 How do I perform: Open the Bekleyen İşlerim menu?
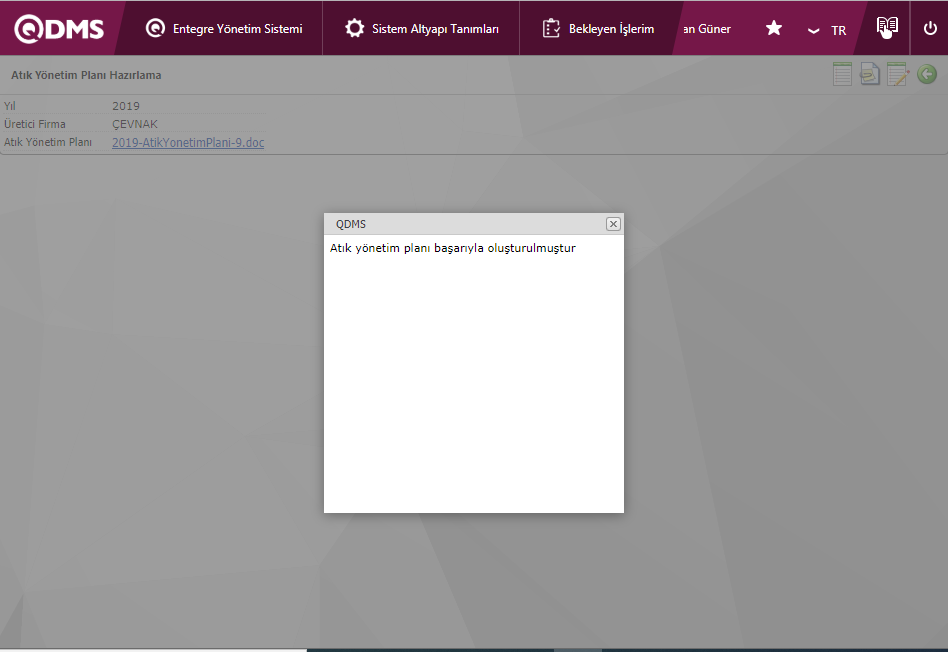point(598,28)
